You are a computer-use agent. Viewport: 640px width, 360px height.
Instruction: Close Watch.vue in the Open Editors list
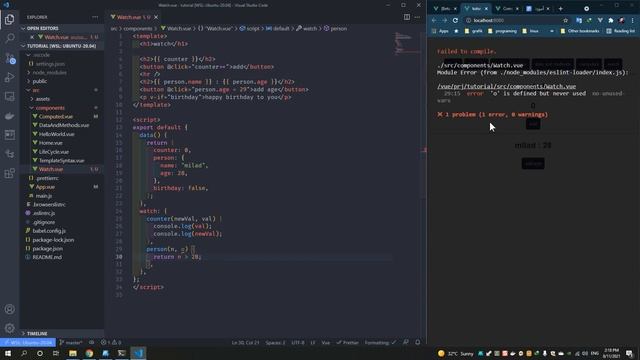click(x=32, y=37)
